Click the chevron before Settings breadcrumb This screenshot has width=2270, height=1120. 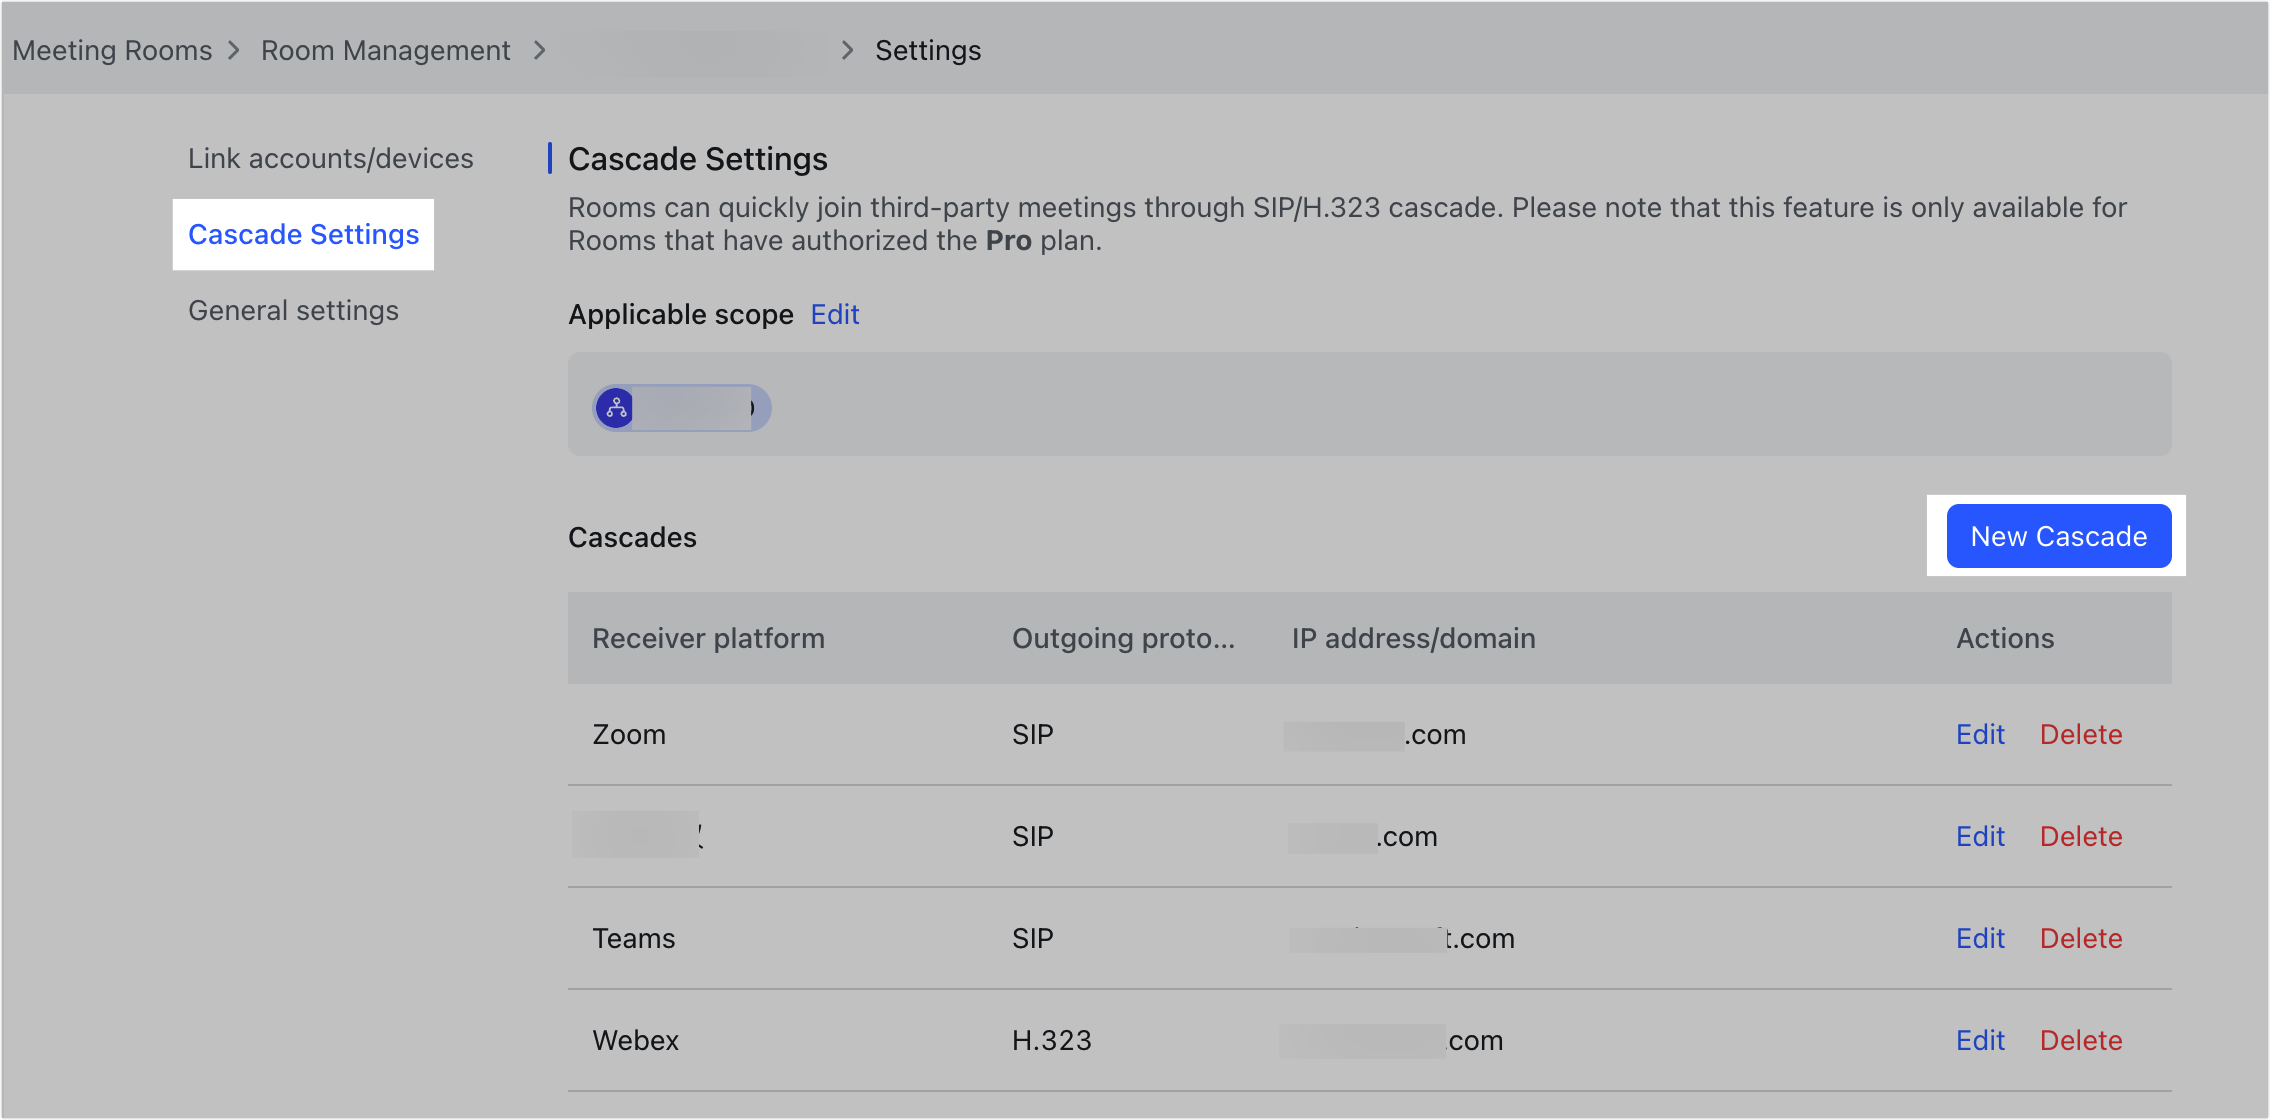pyautogui.click(x=848, y=50)
